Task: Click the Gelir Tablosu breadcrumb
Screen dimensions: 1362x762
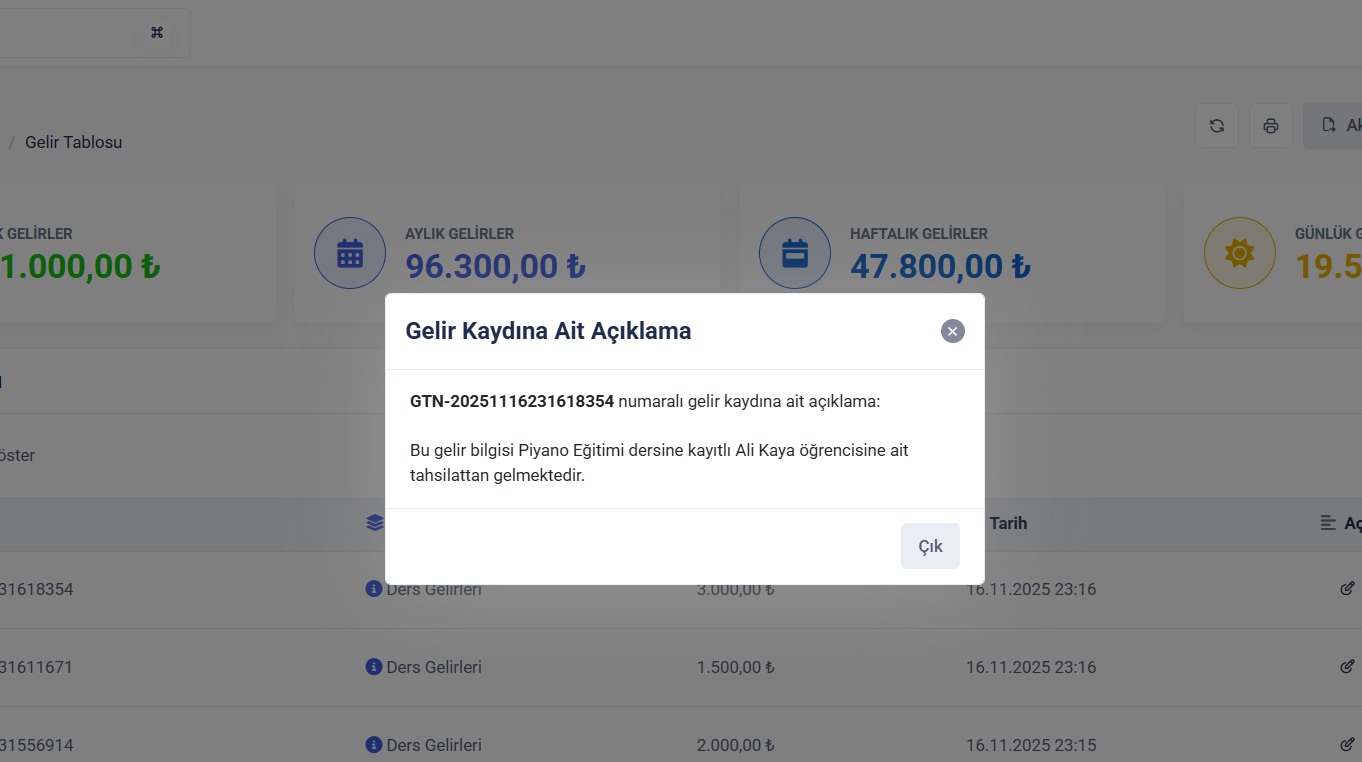Action: pyautogui.click(x=73, y=142)
